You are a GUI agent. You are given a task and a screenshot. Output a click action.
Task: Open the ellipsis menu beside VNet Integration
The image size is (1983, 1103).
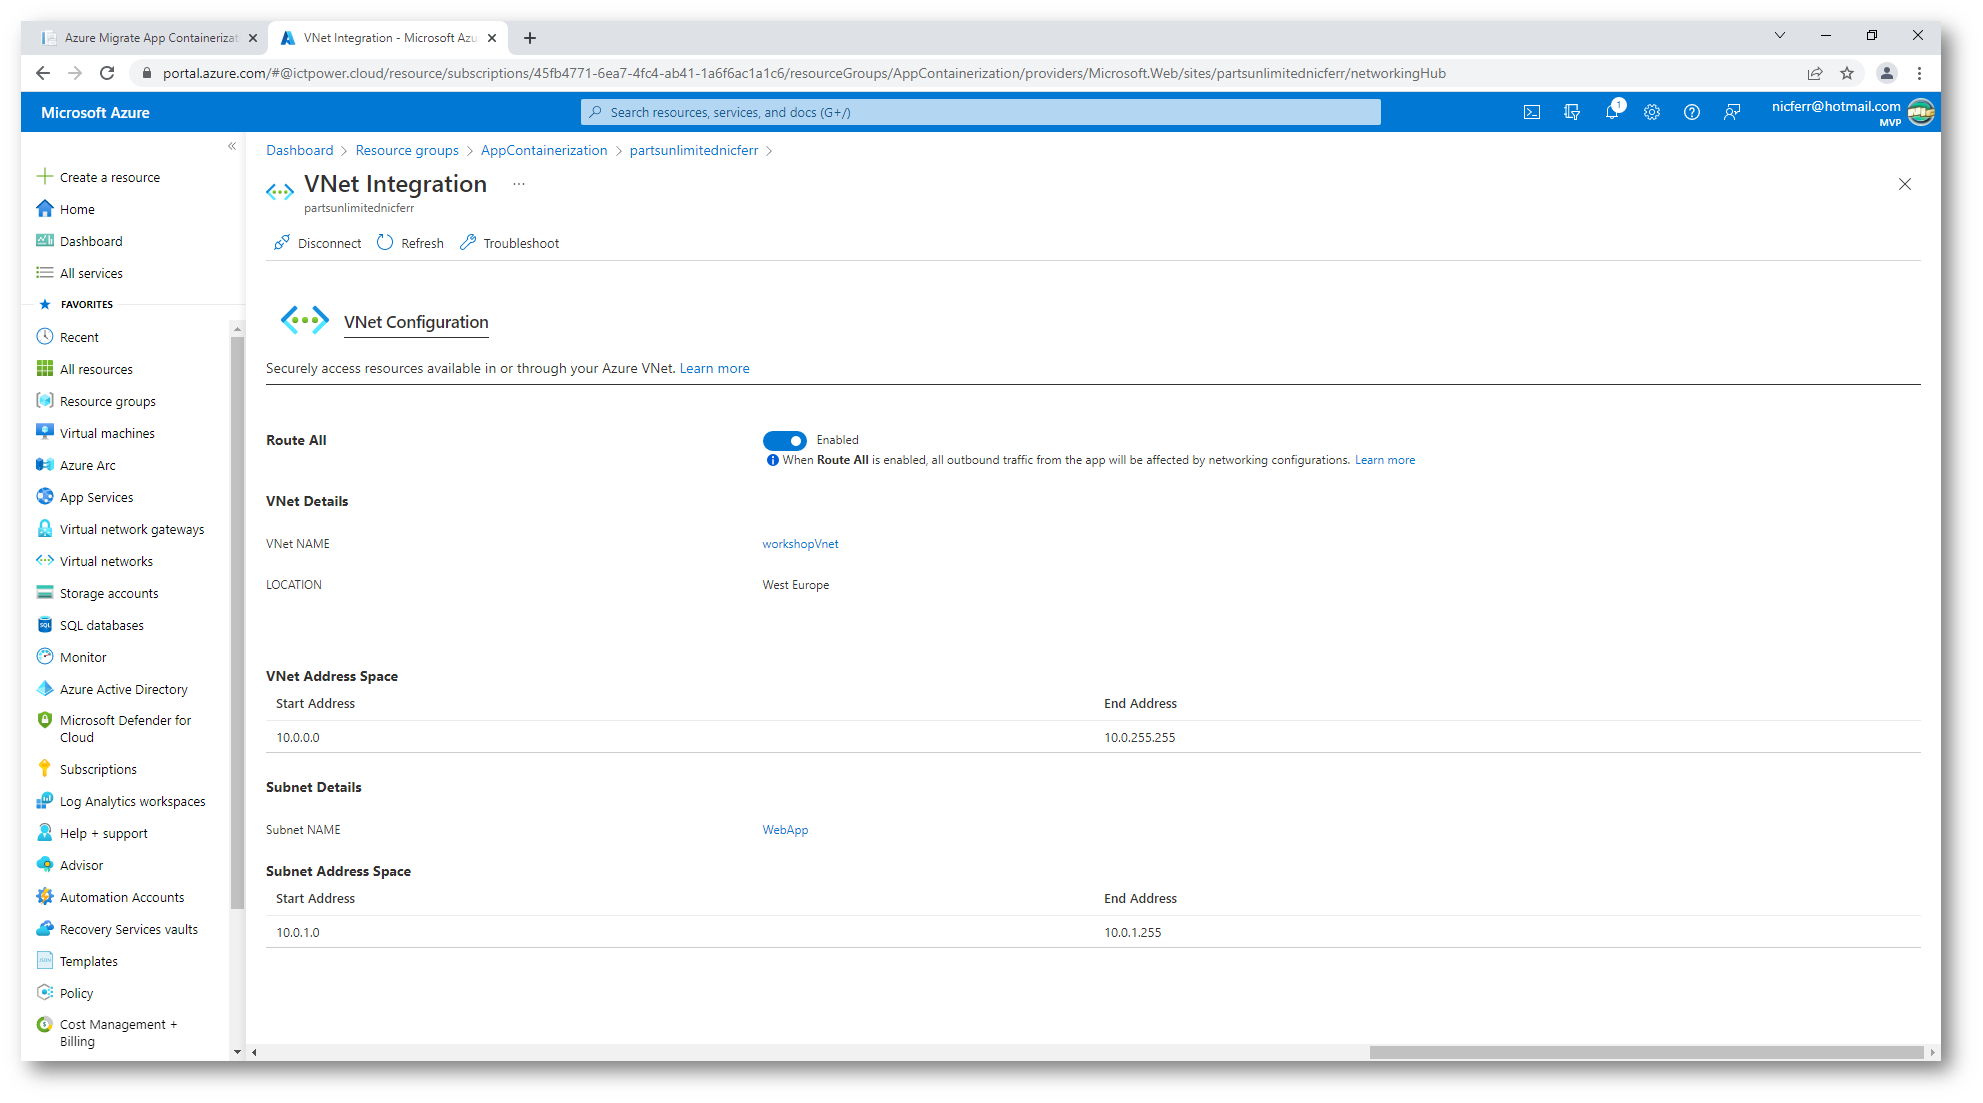pos(518,184)
